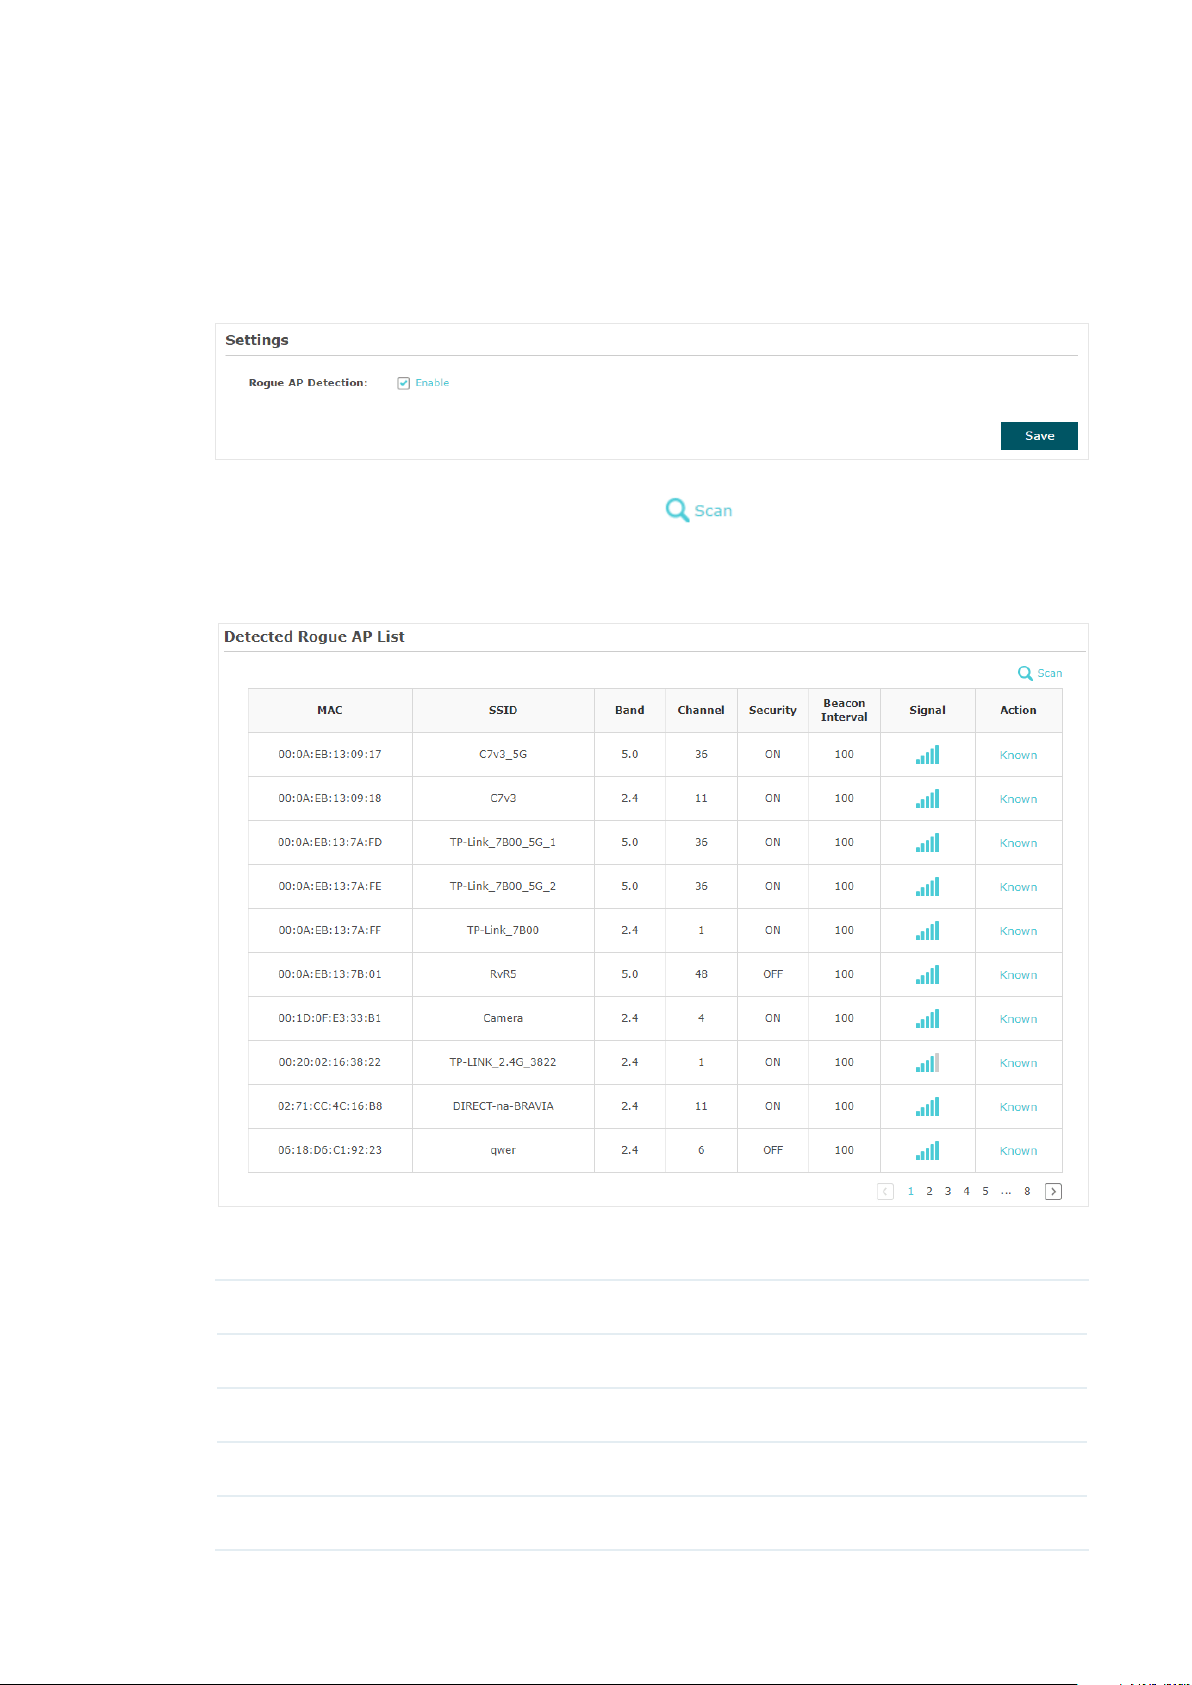The height and width of the screenshot is (1685, 1192).
Task: Click the Channel column header
Action: (701, 710)
